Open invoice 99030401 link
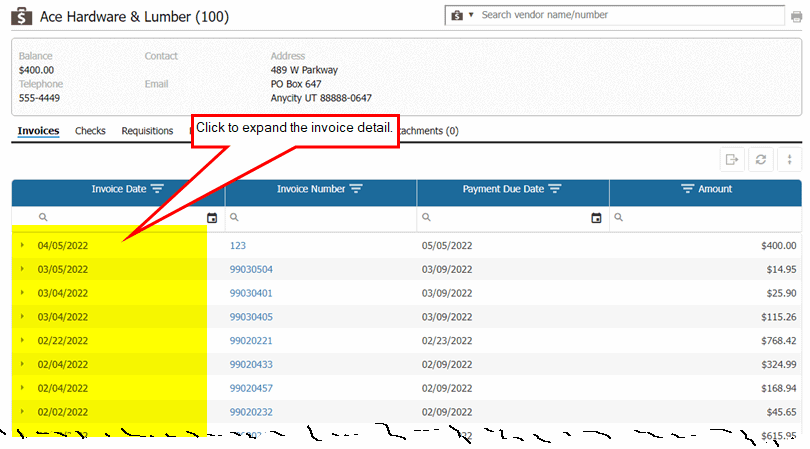This screenshot has width=810, height=449. 251,293
